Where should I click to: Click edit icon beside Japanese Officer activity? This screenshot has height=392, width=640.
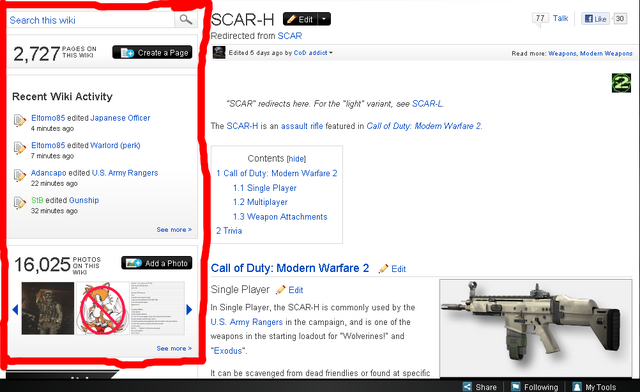click(20, 120)
